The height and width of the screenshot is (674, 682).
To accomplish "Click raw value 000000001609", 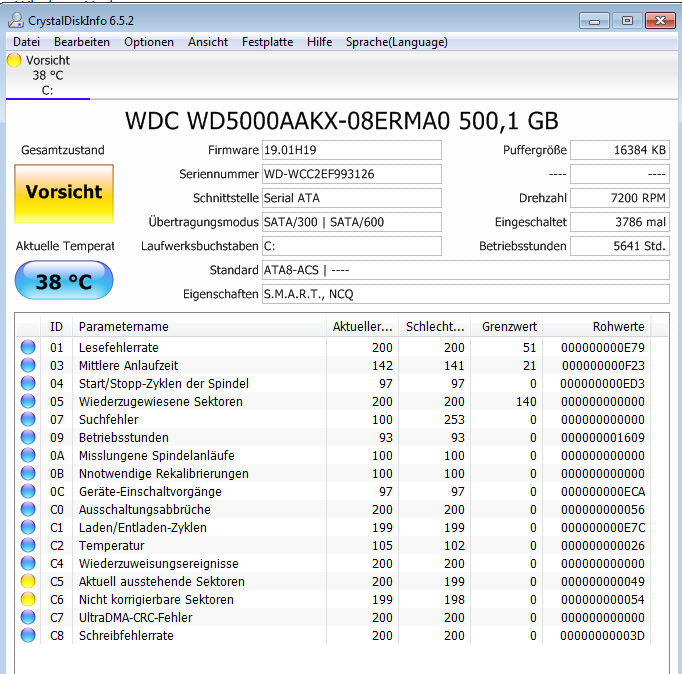I will pyautogui.click(x=603, y=437).
